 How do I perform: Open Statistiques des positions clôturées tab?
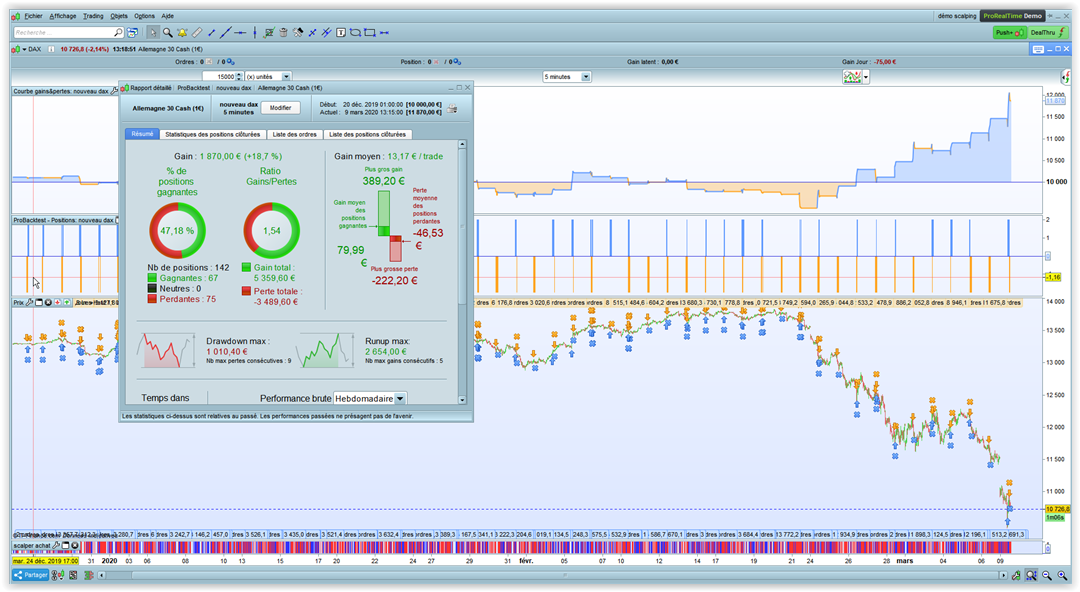click(x=212, y=134)
